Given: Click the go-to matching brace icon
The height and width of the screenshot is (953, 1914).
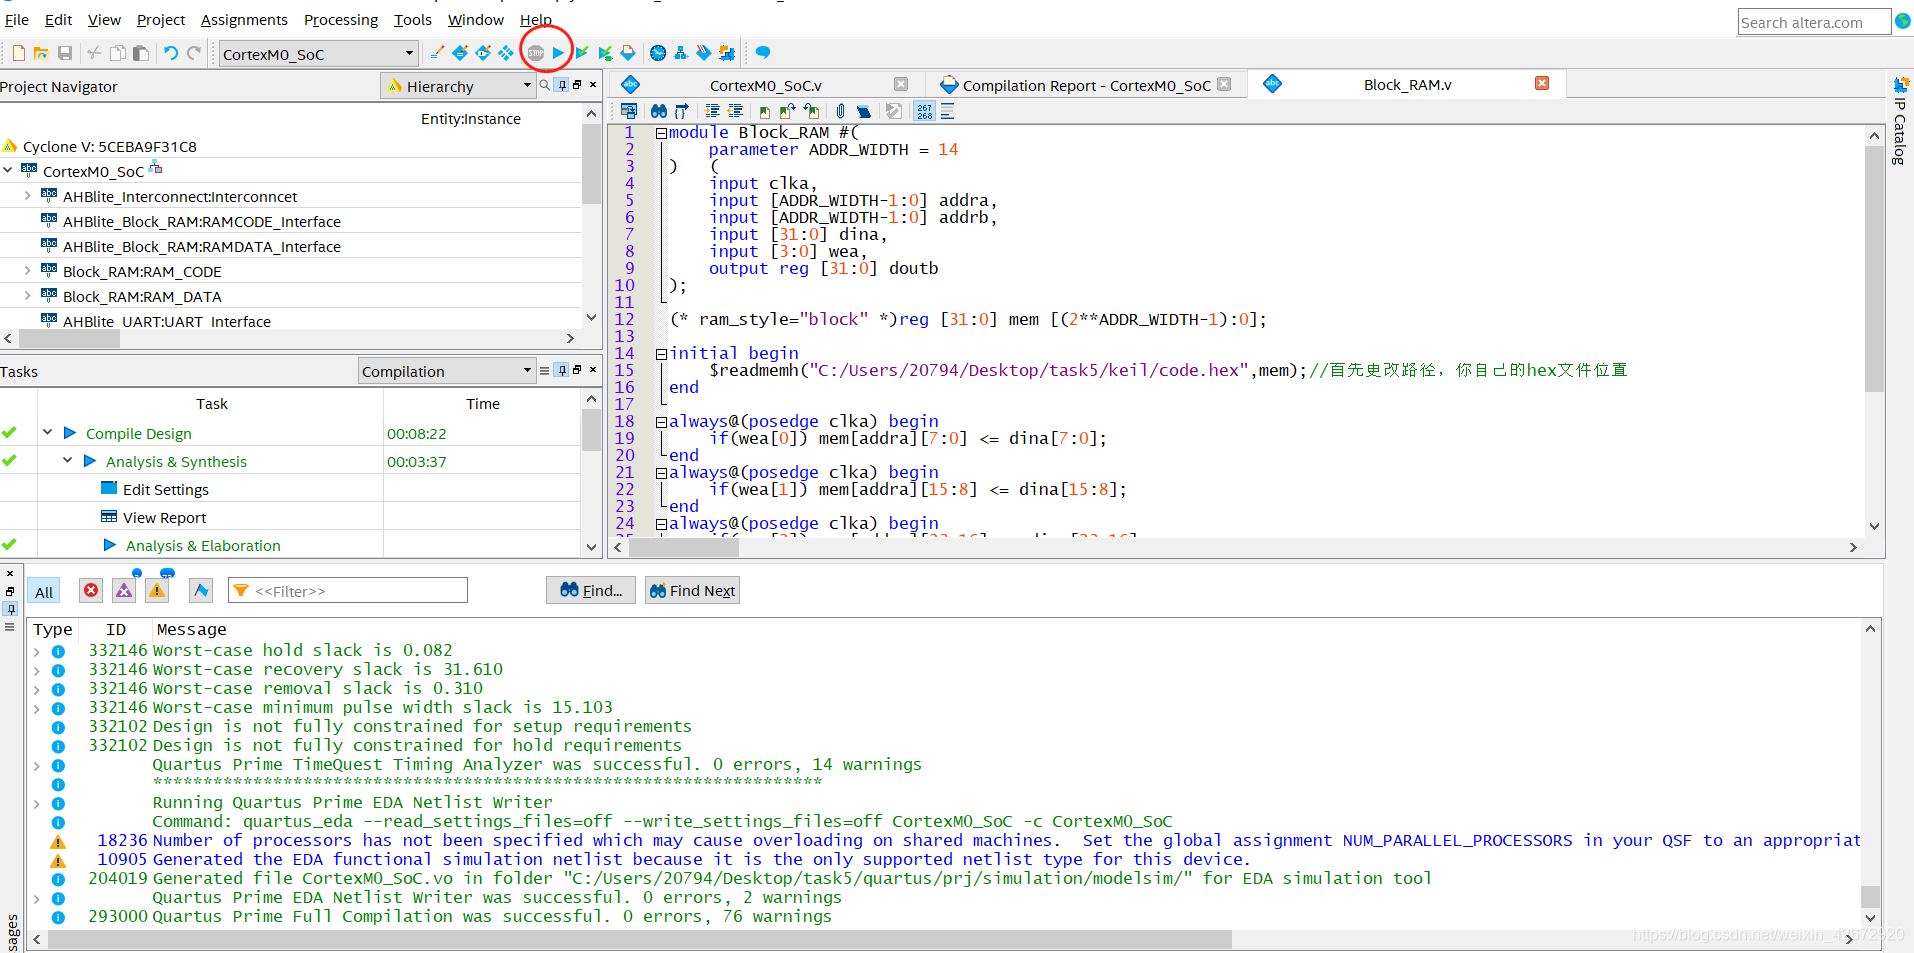Looking at the screenshot, I should [x=682, y=111].
